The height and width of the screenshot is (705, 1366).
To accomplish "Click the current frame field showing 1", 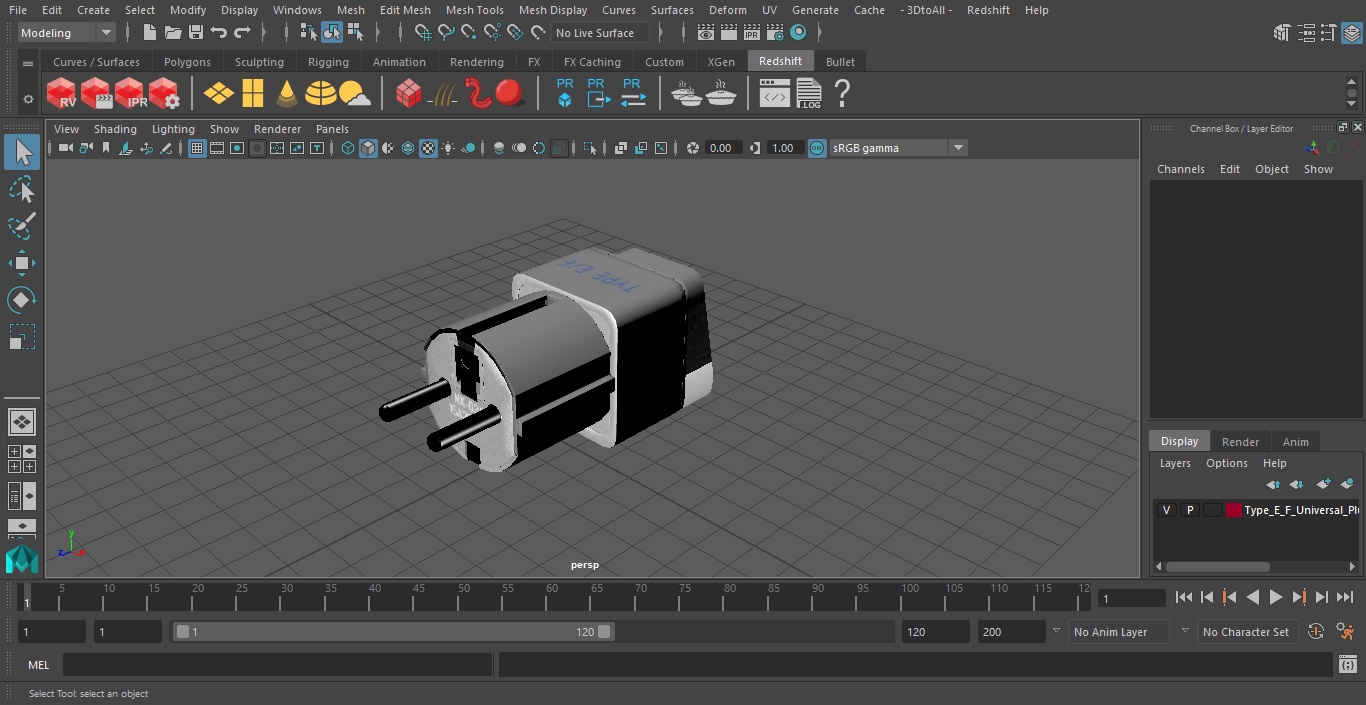I will point(1132,598).
